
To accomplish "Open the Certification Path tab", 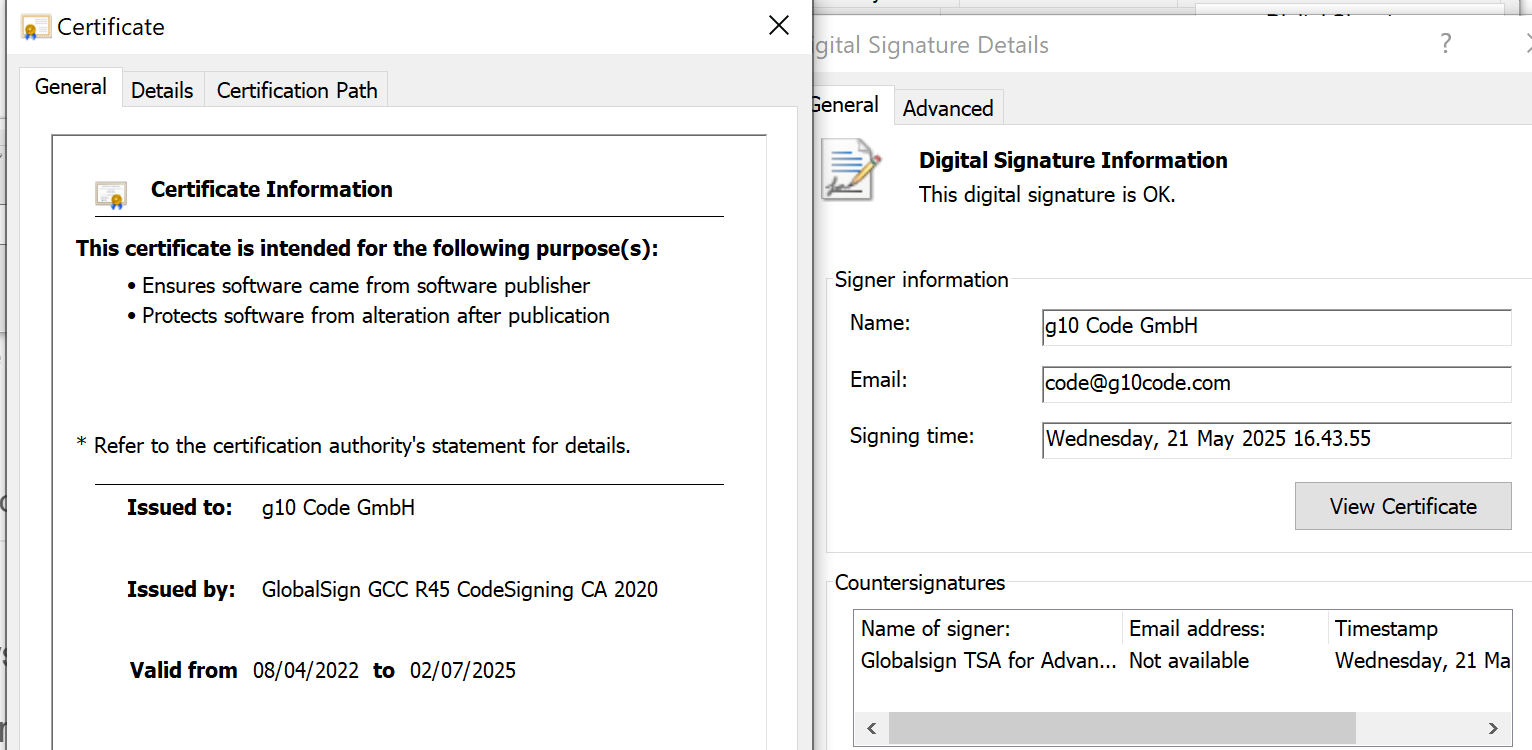I will point(297,90).
